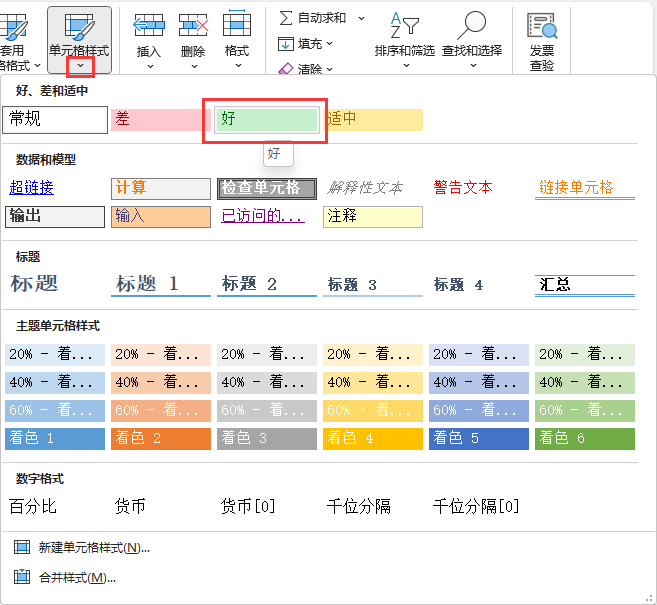657x605 pixels.
Task: Open the 填充 dropdown arrow
Action: [329, 44]
